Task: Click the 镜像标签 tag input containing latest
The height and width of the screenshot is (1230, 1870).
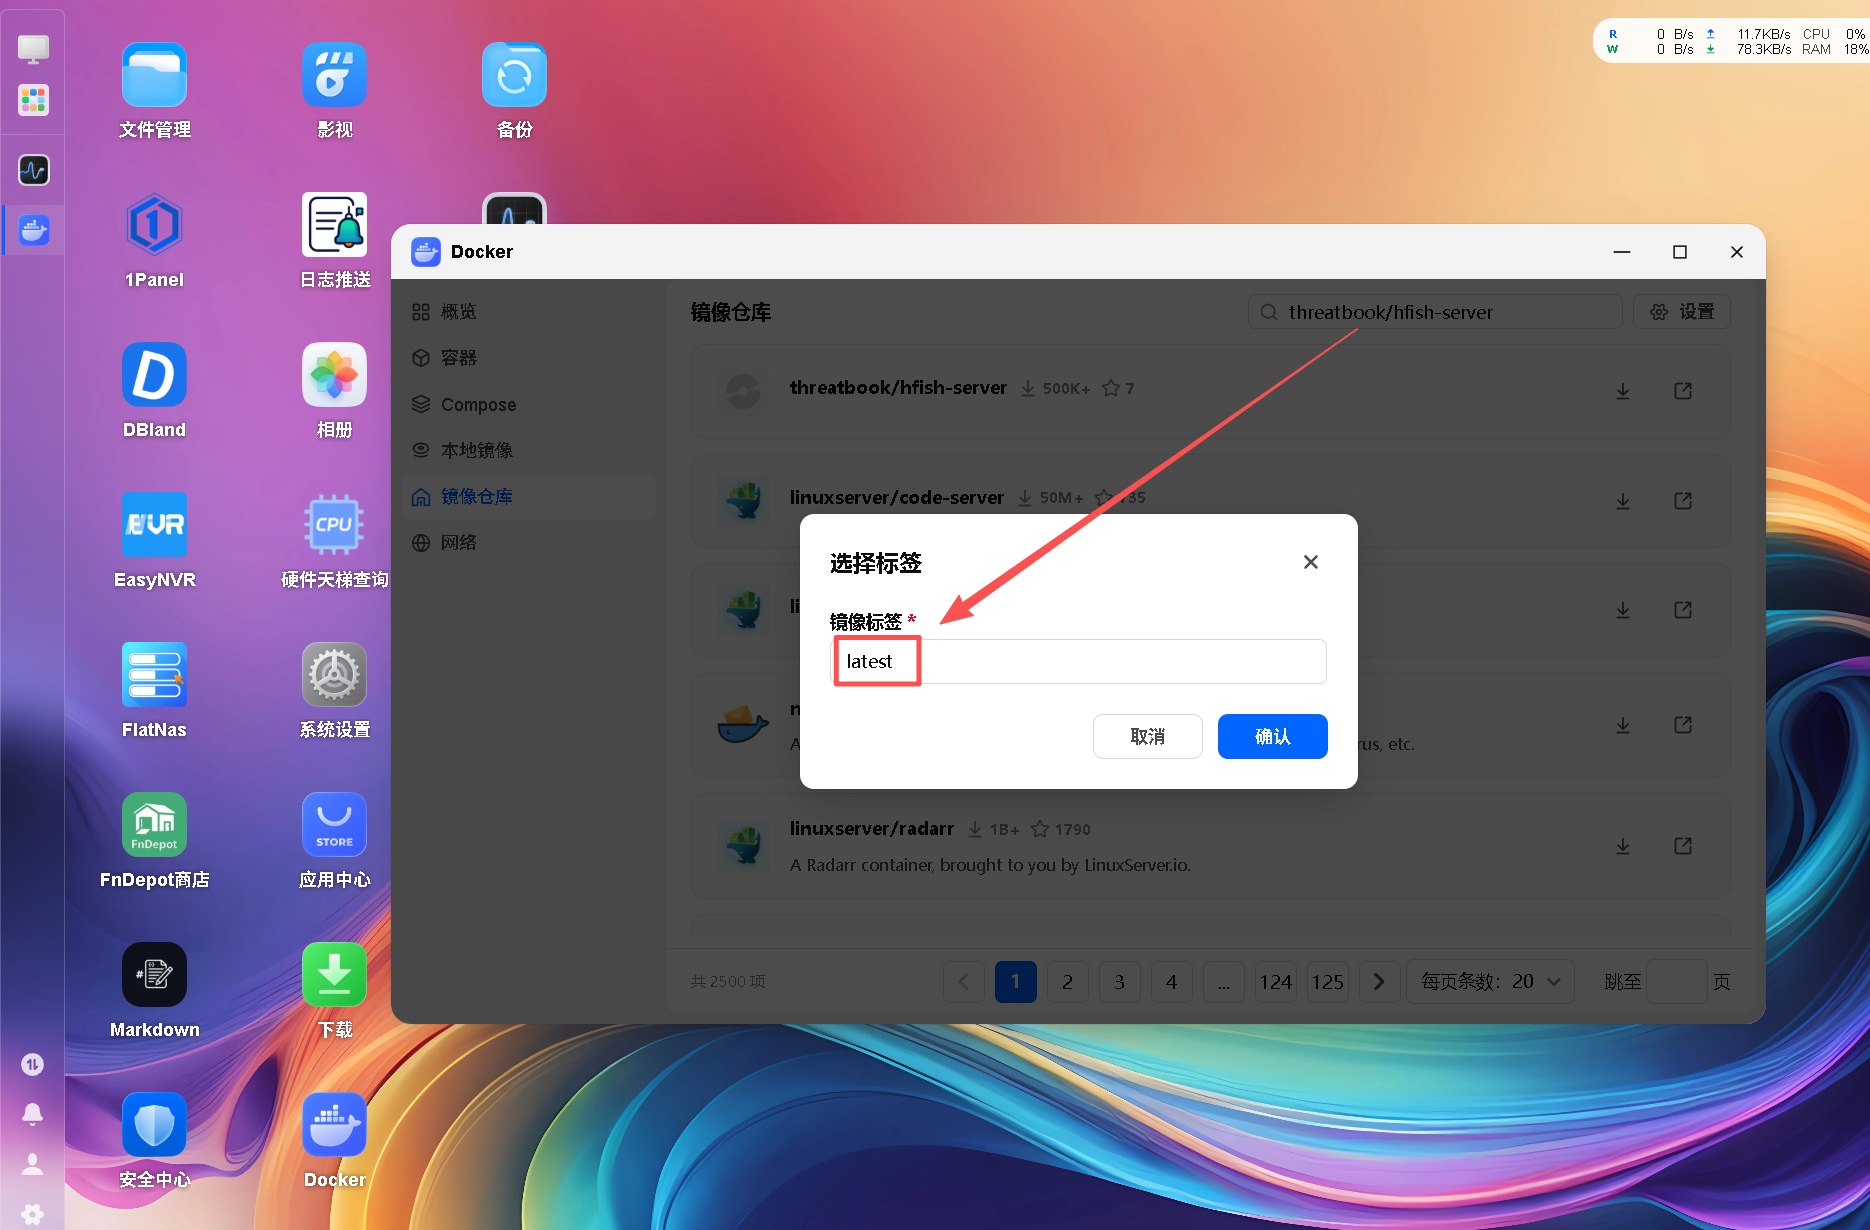Action: pos(1079,661)
